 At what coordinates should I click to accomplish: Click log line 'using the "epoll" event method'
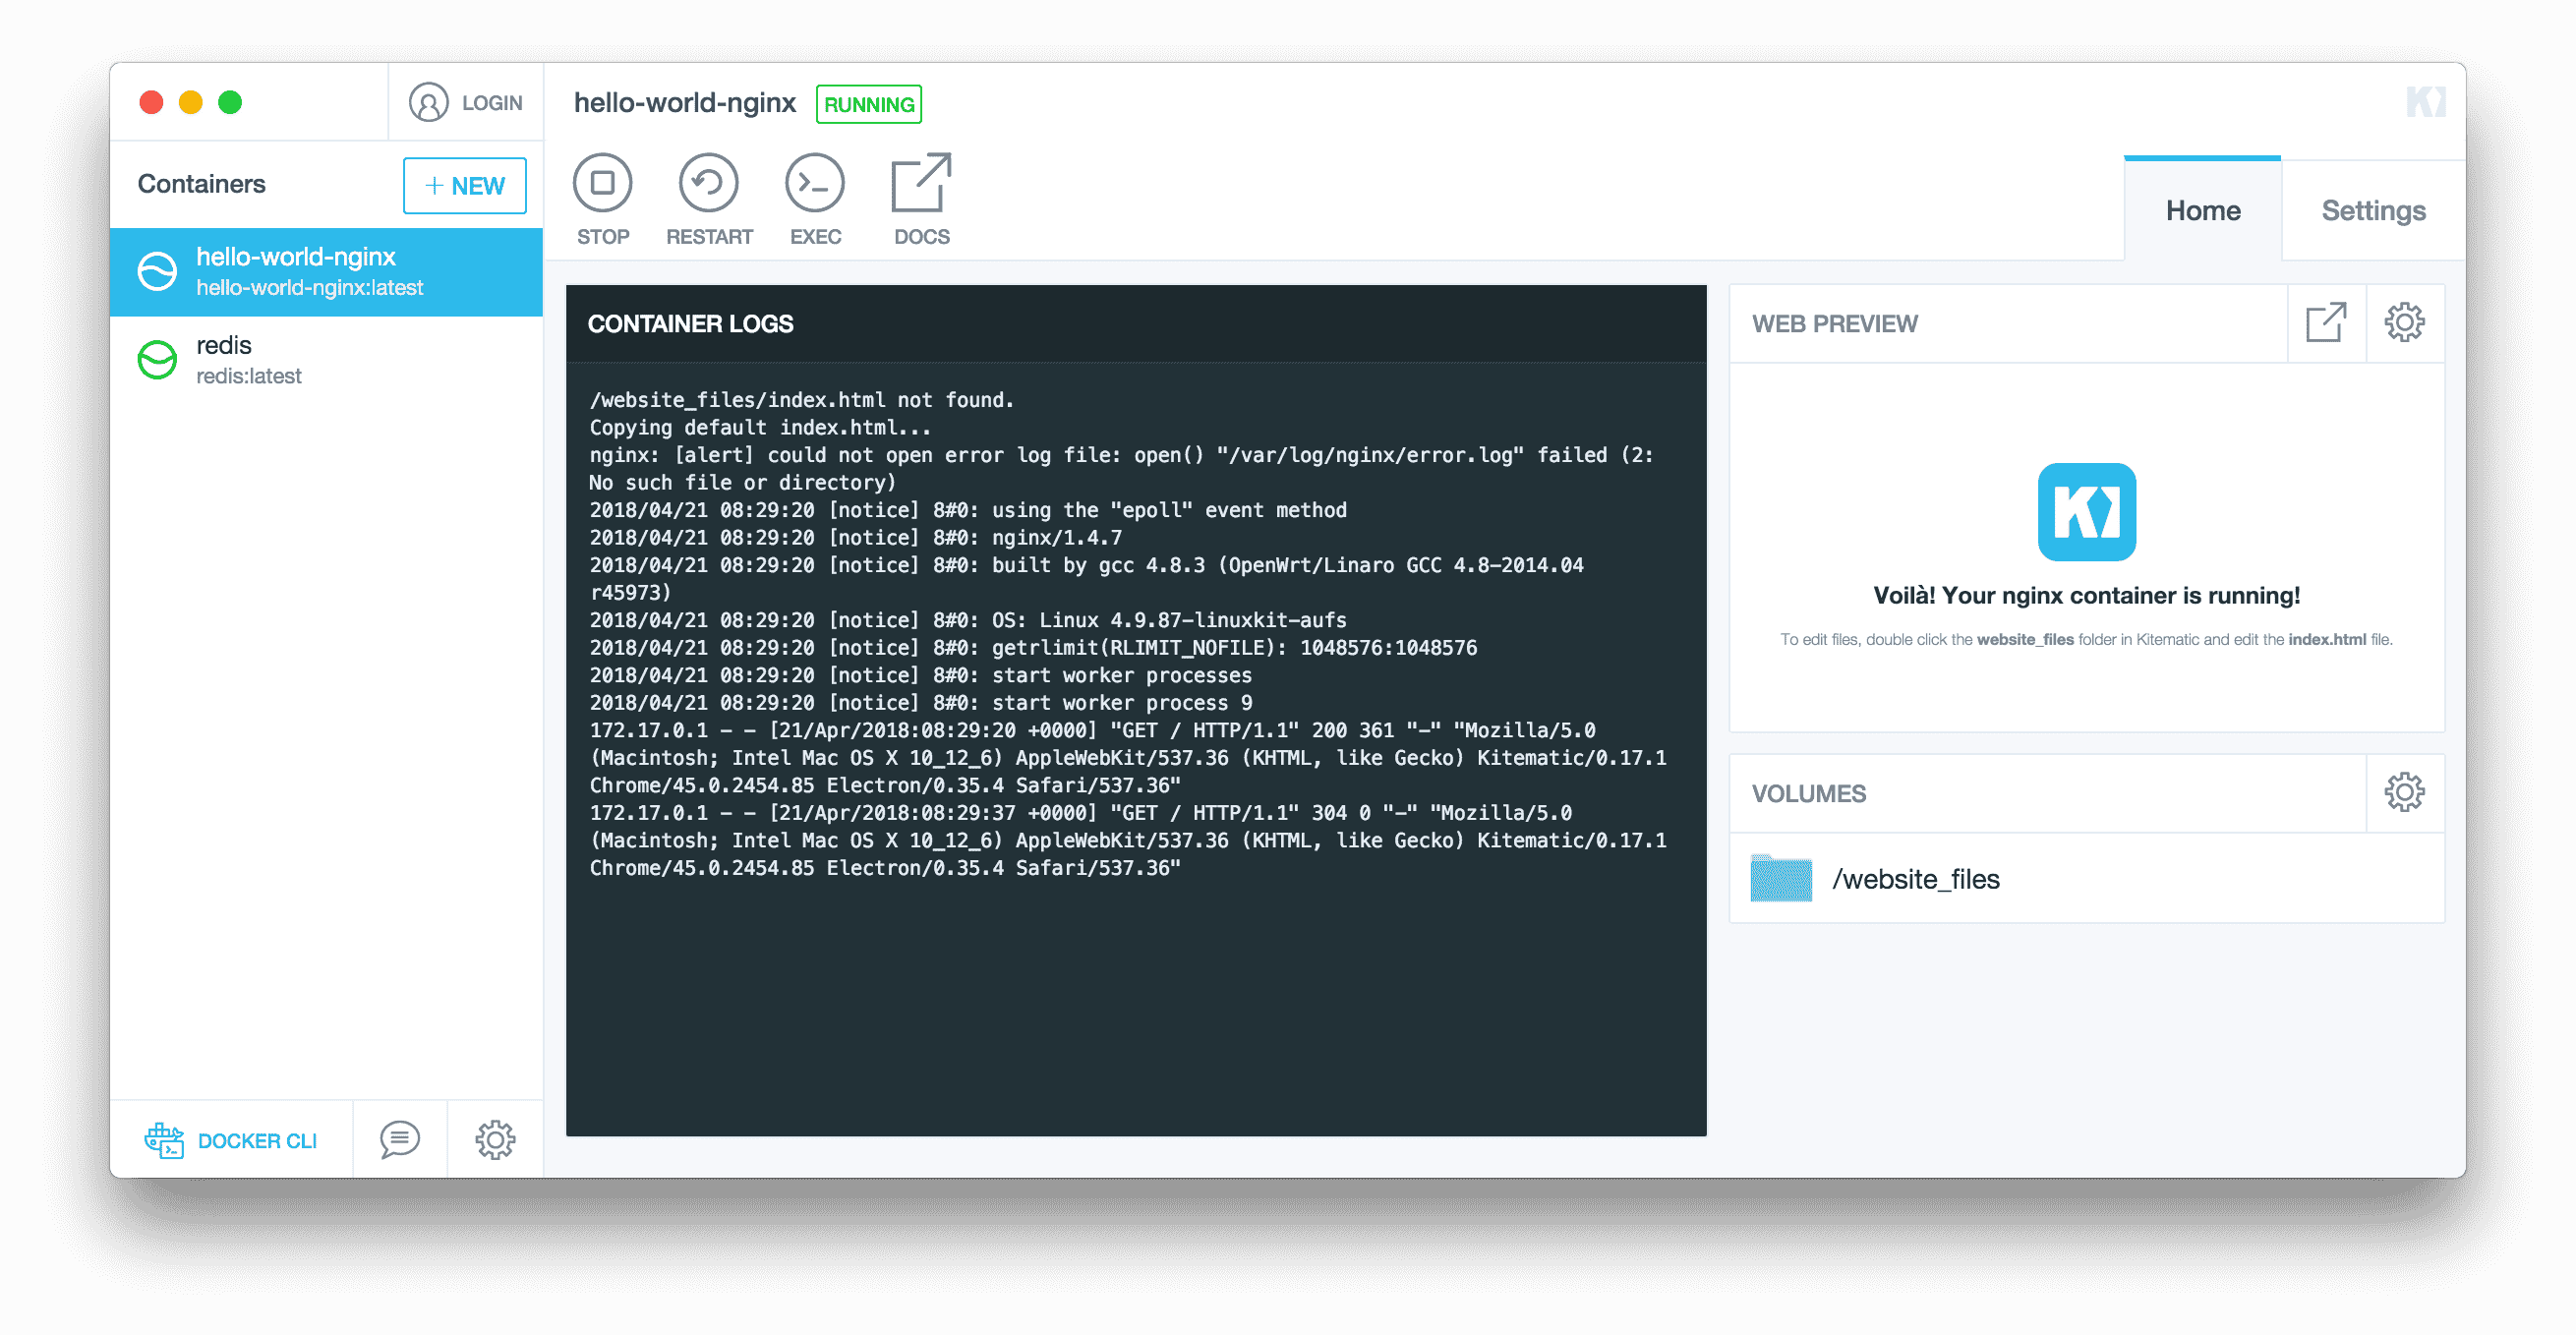968,510
